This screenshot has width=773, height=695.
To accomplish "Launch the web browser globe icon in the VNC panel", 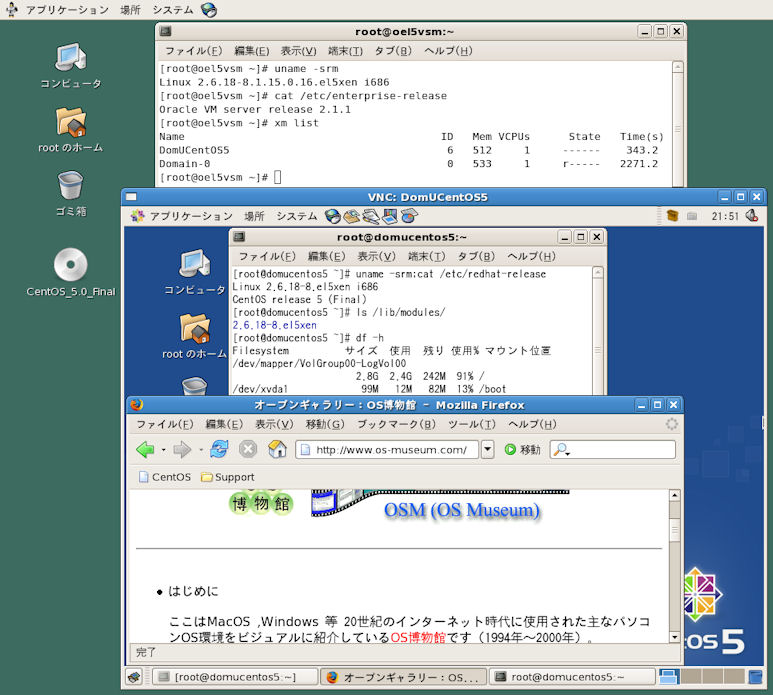I will click(333, 216).
